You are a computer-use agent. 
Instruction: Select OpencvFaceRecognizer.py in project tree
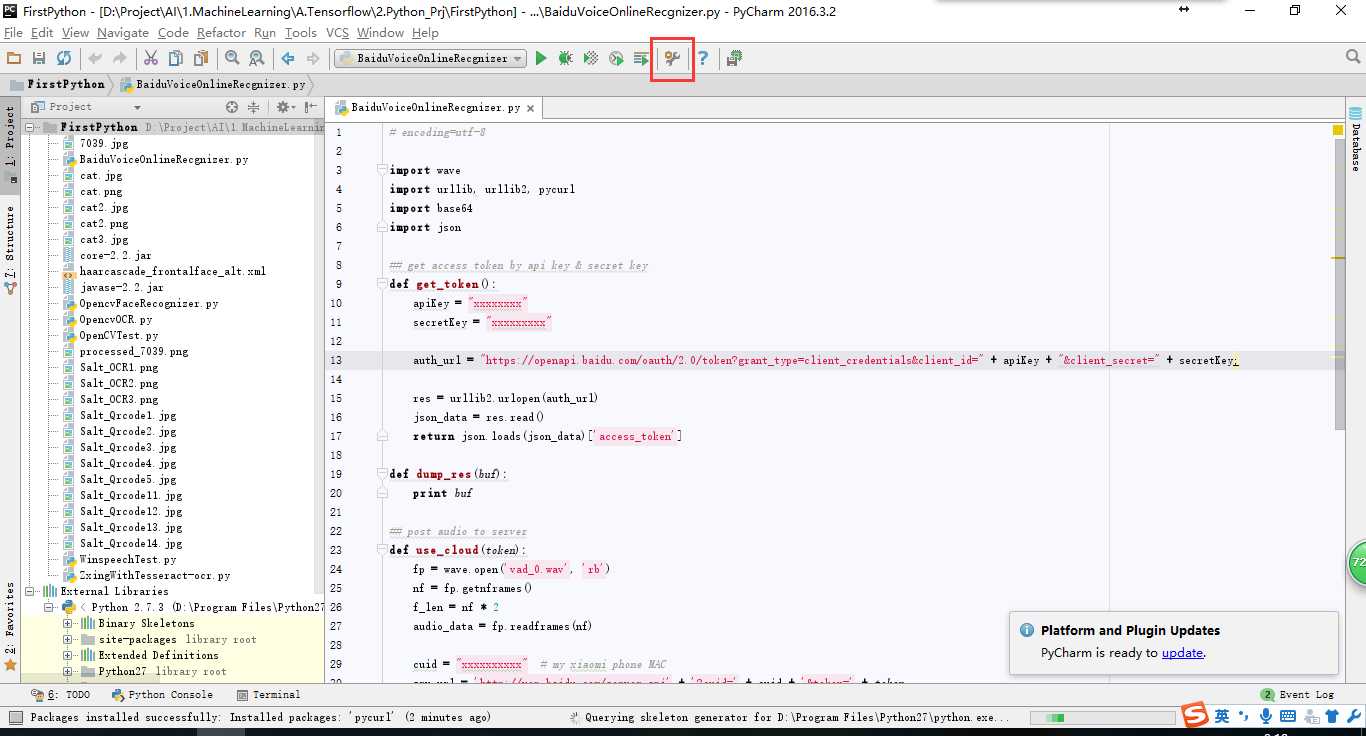[149, 304]
